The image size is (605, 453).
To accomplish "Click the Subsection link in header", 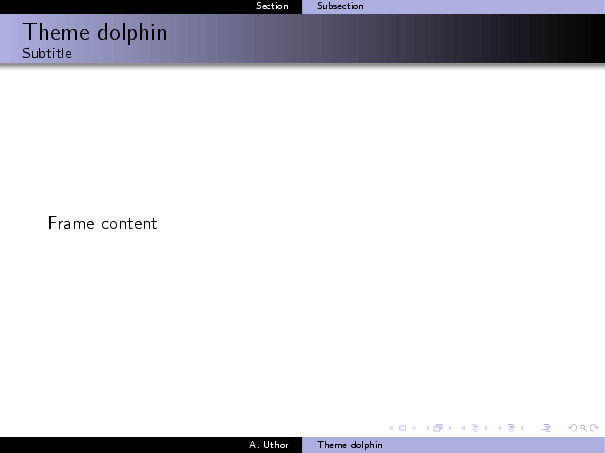I will pyautogui.click(x=340, y=6).
